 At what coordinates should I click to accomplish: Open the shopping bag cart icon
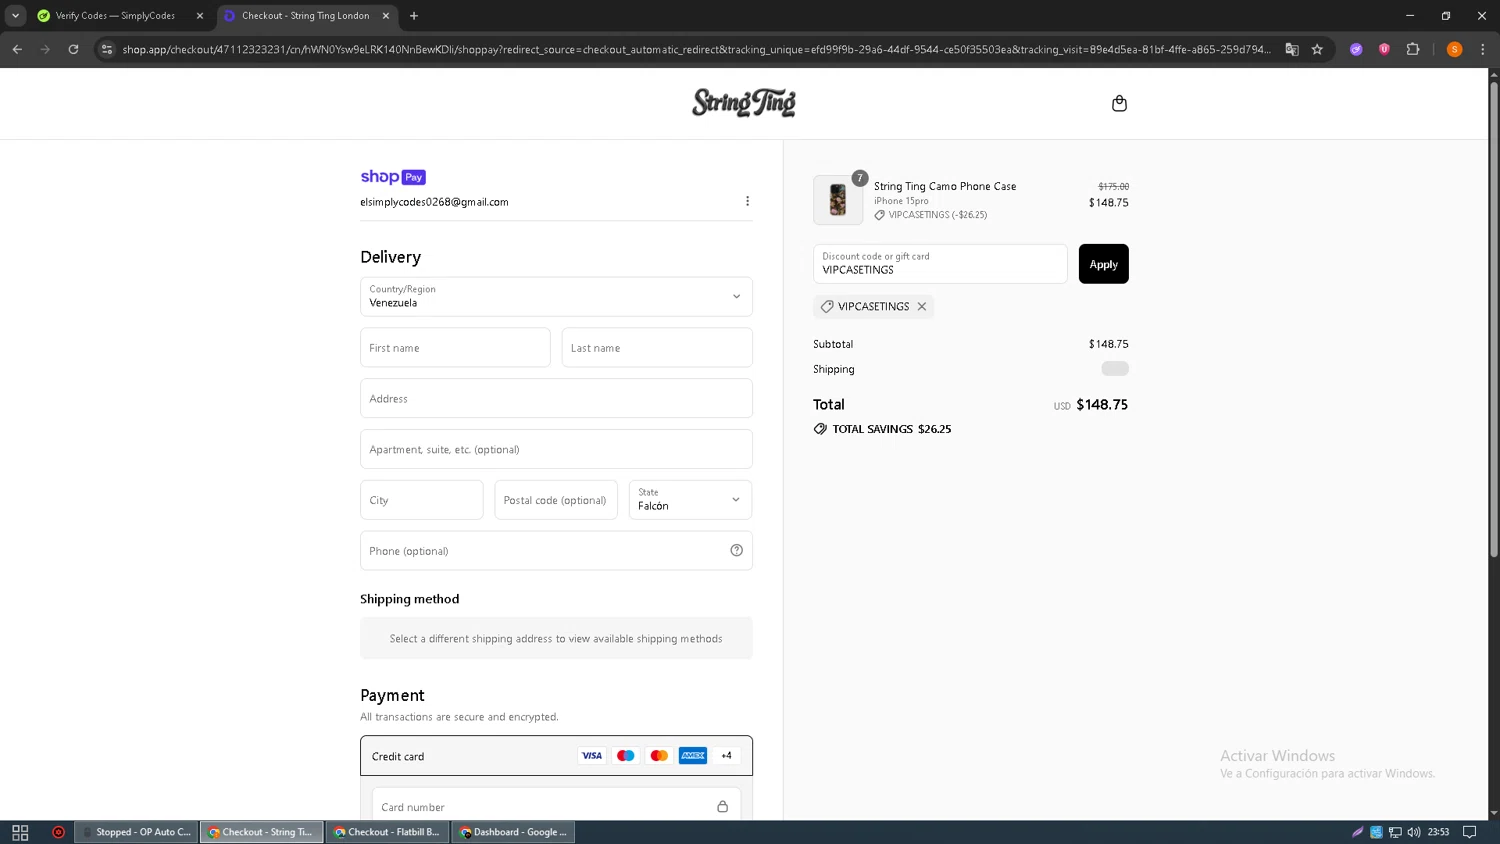pyautogui.click(x=1119, y=103)
